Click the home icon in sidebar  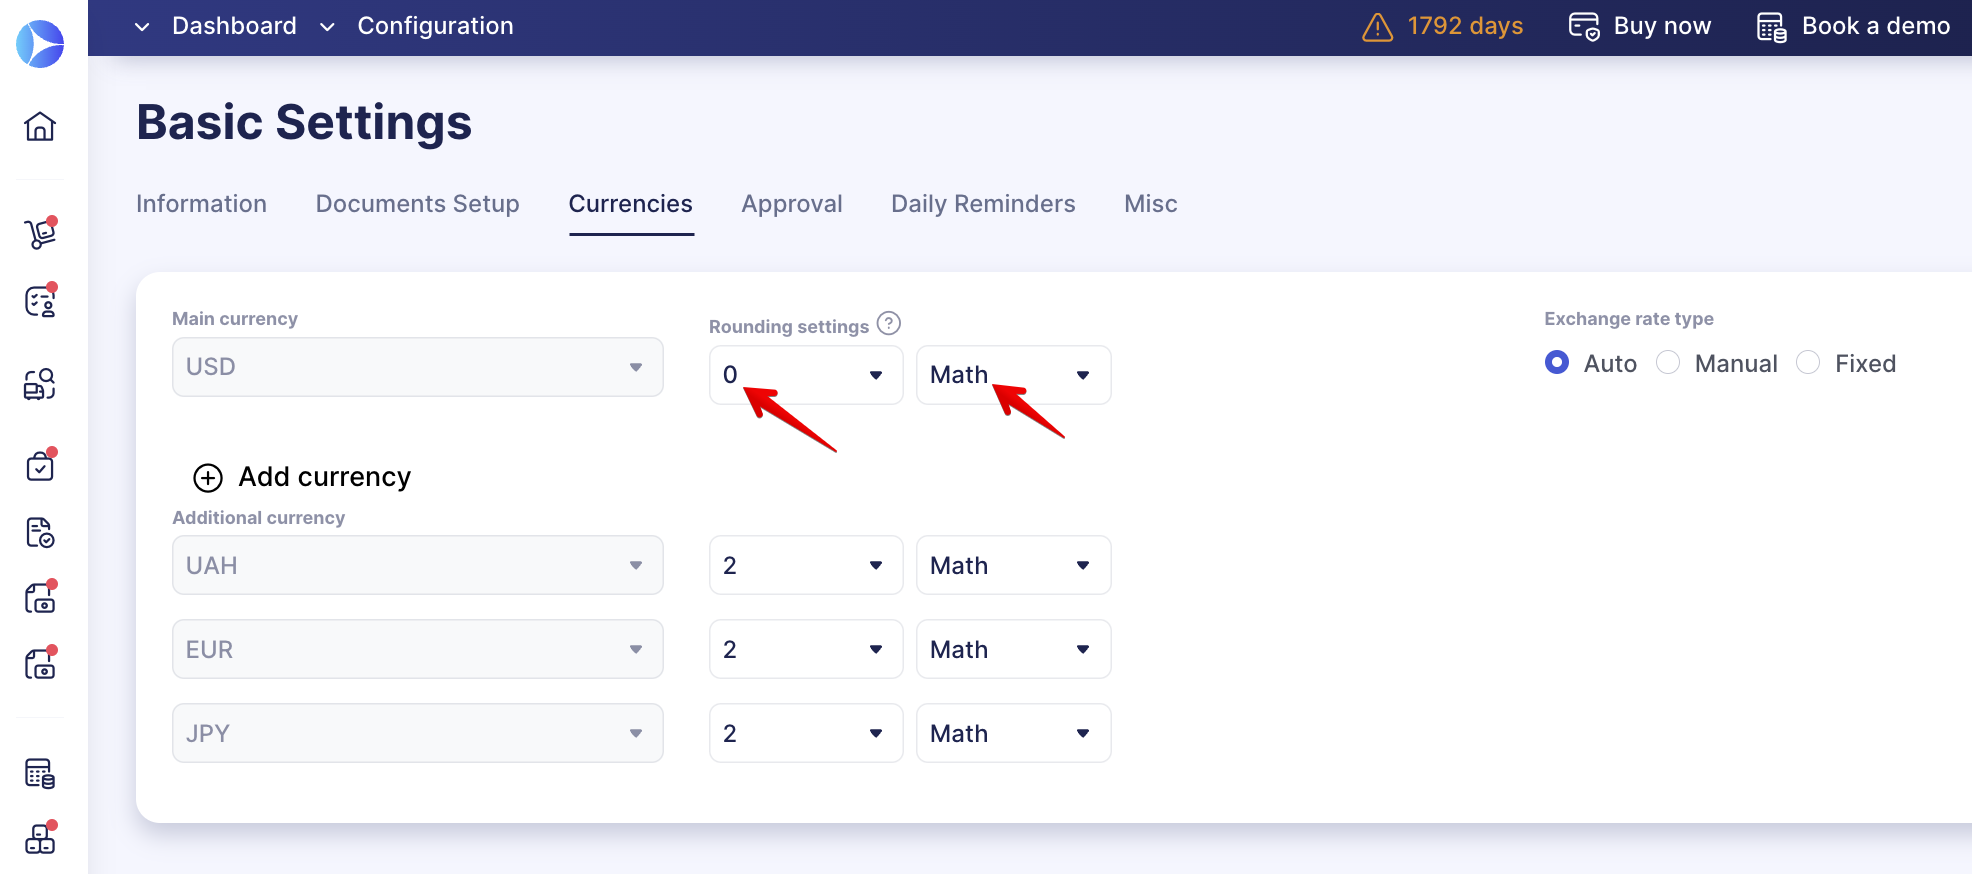tap(40, 127)
